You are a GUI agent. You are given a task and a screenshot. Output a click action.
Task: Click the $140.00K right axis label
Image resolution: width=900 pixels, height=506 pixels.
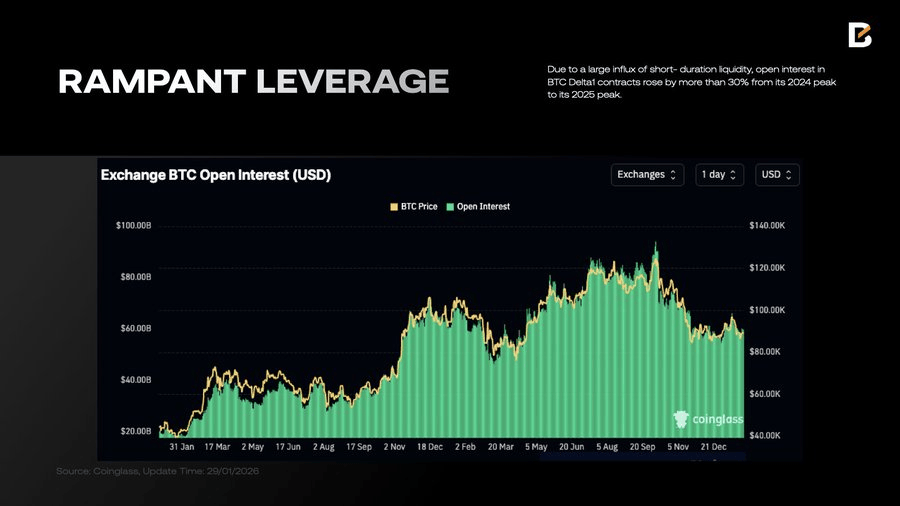[x=767, y=226]
